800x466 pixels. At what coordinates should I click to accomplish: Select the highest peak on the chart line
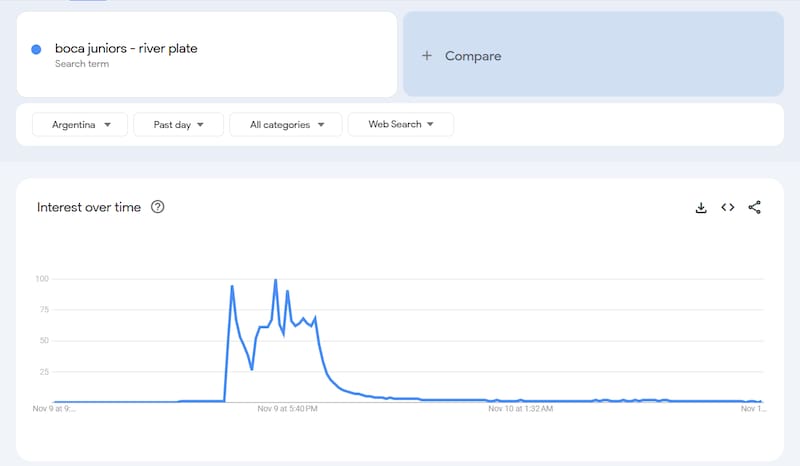pyautogui.click(x=275, y=280)
